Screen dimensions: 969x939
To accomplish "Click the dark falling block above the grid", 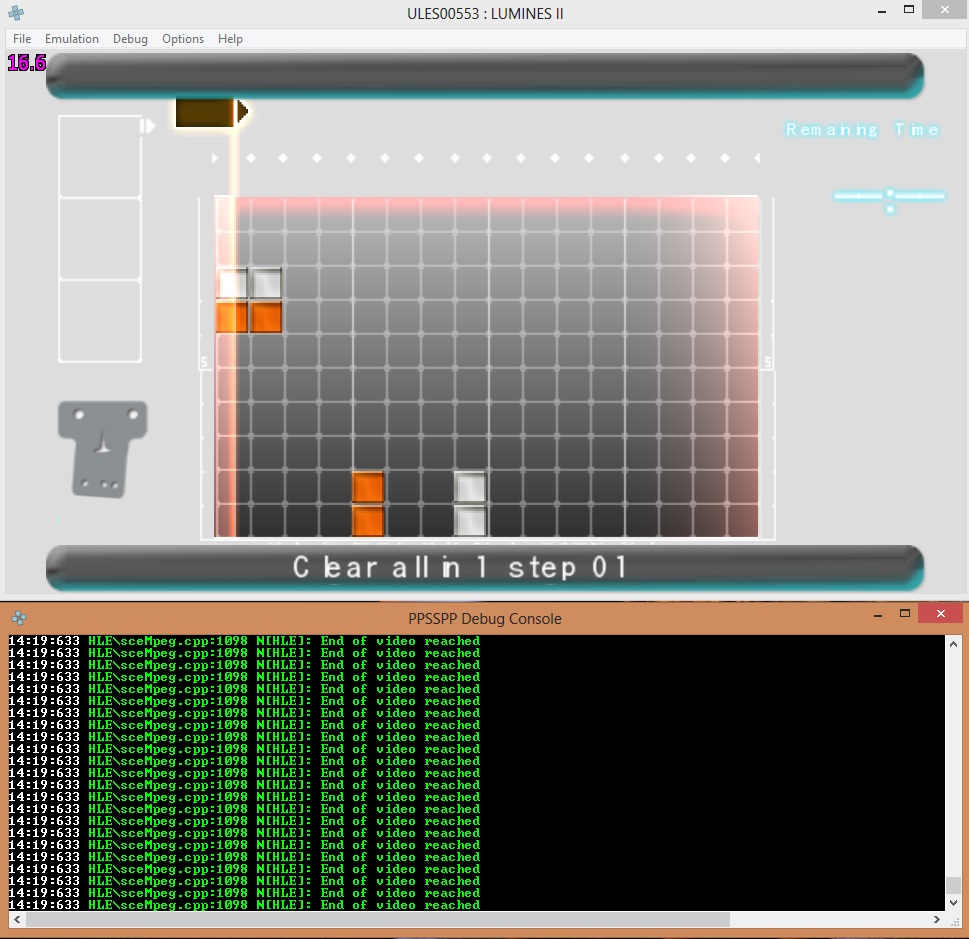I will tap(205, 113).
